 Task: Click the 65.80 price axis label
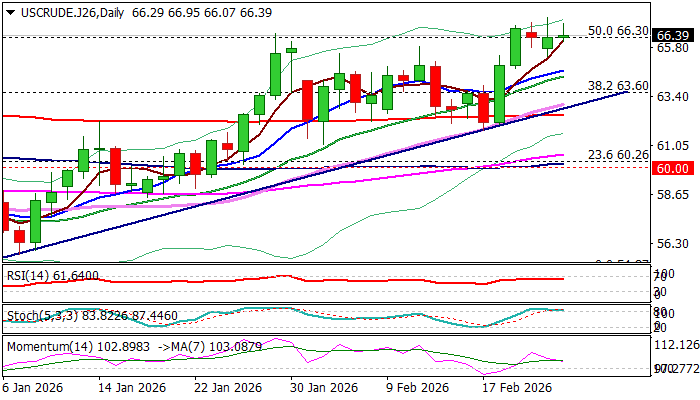[671, 48]
